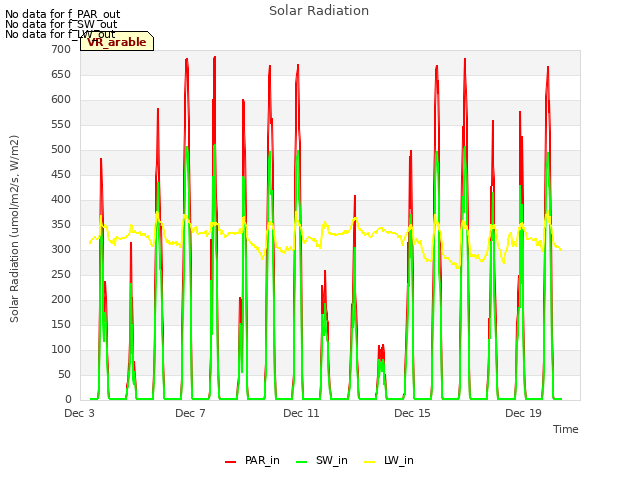Click the 450 y-axis tick label

coord(61,175)
